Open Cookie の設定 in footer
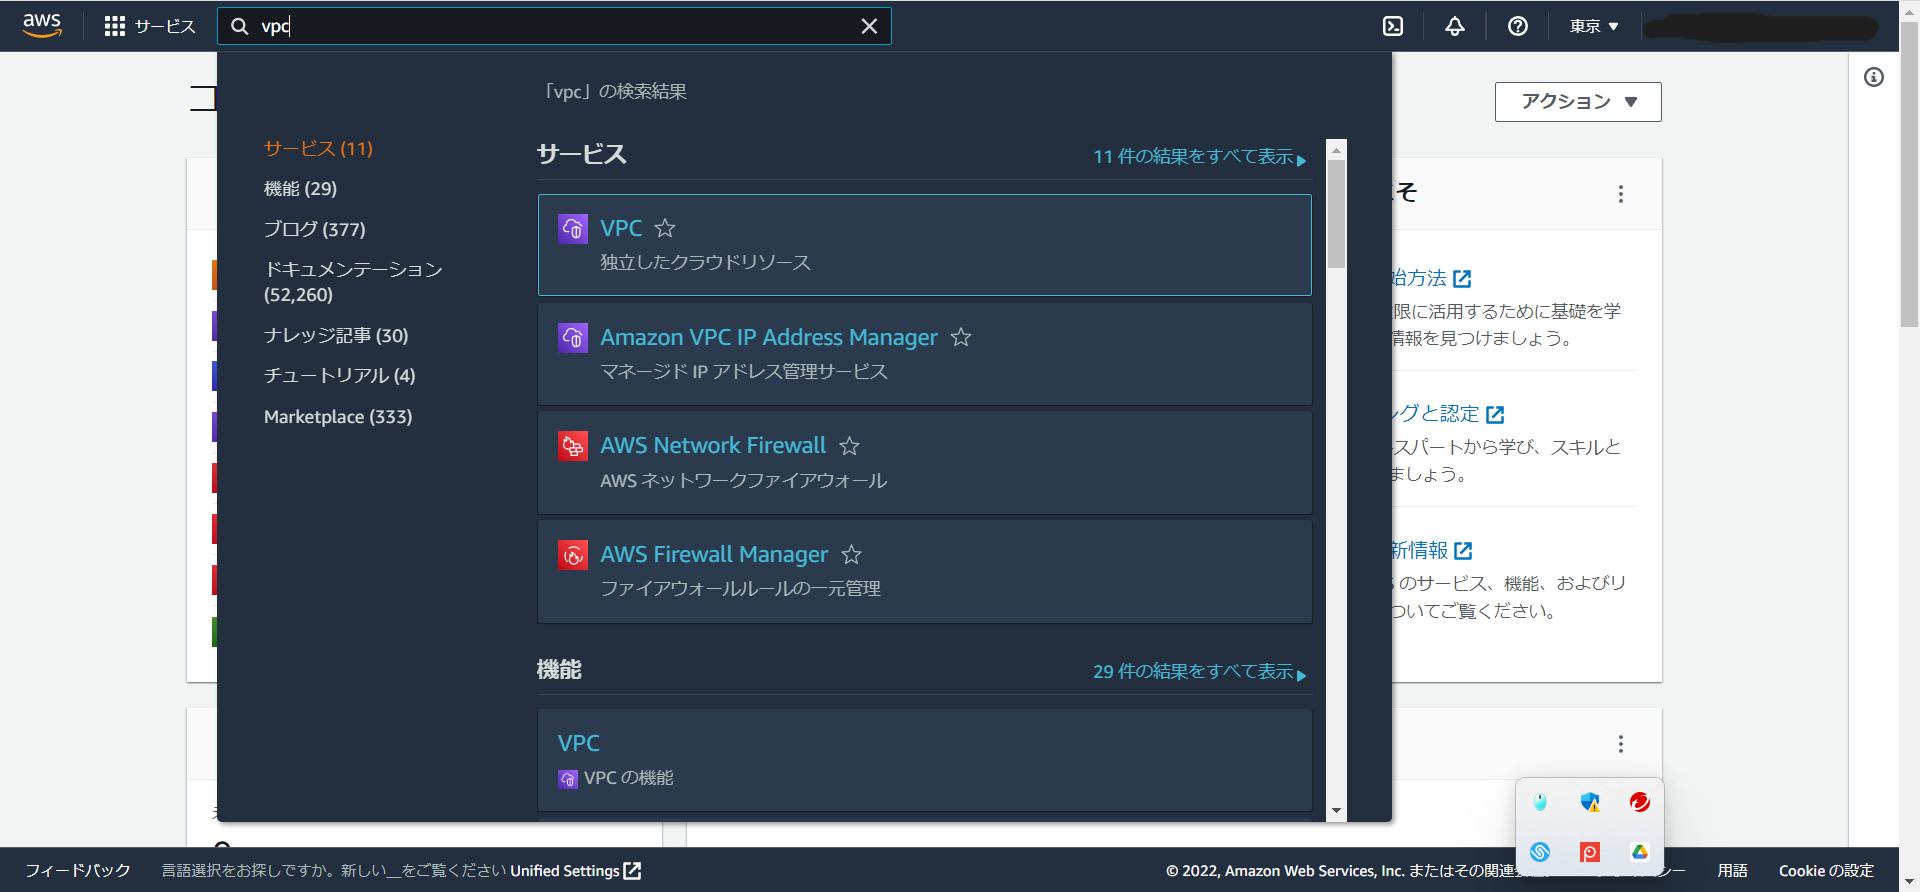 coord(1826,870)
